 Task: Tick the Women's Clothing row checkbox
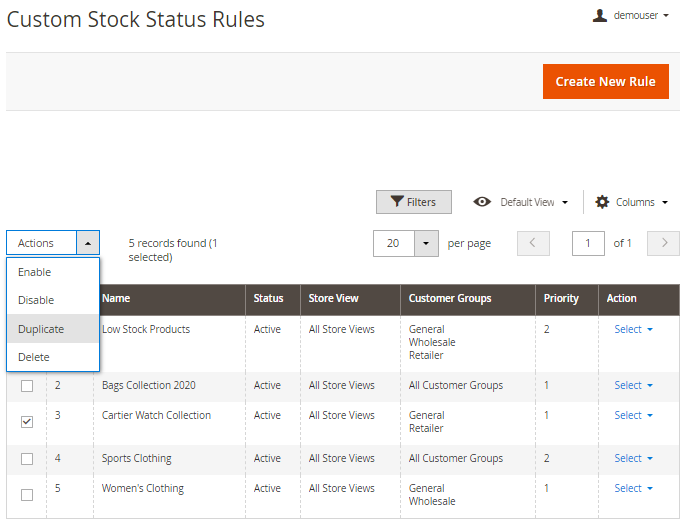27,495
